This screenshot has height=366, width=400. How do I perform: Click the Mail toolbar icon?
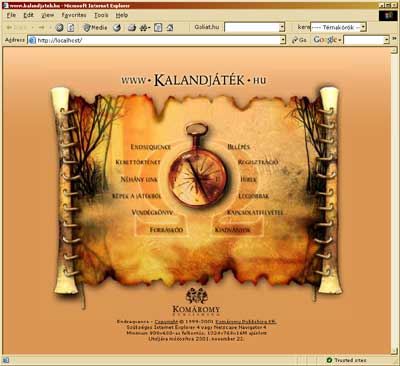pyautogui.click(x=132, y=28)
